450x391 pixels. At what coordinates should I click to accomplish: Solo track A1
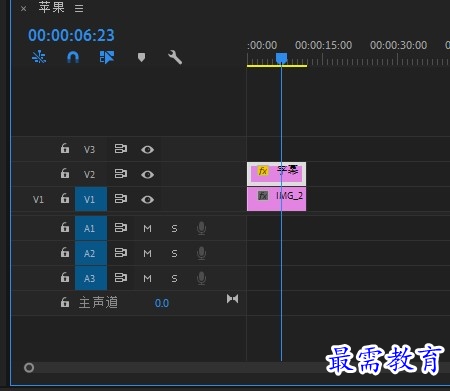pos(174,229)
